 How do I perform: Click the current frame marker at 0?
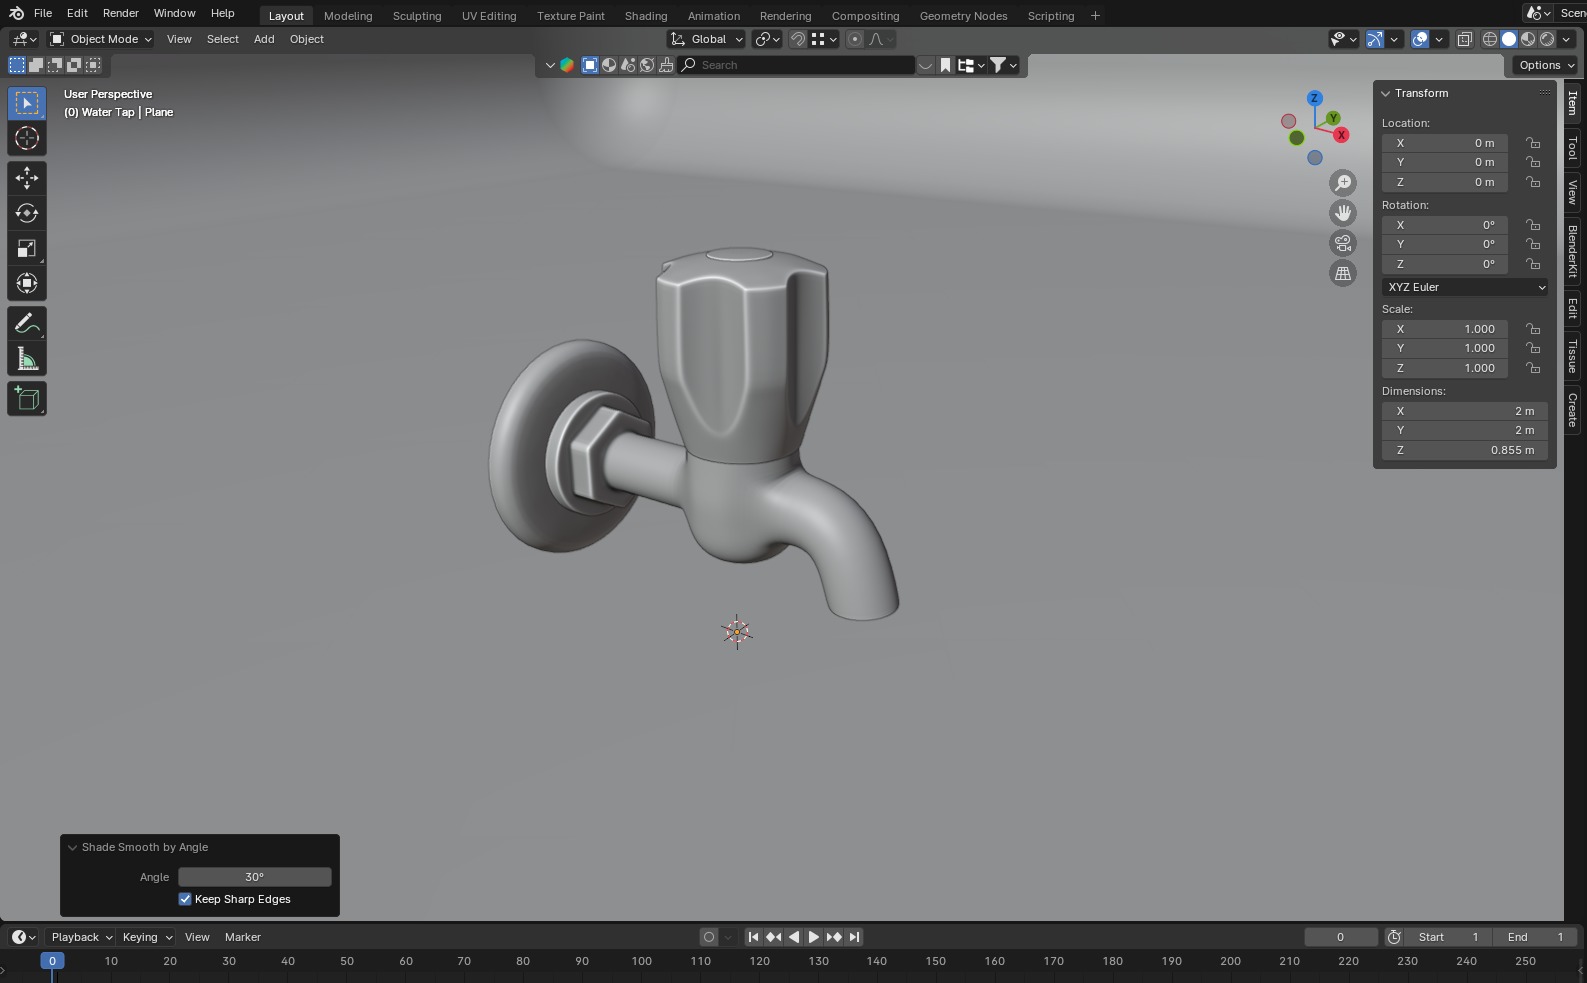click(x=52, y=961)
